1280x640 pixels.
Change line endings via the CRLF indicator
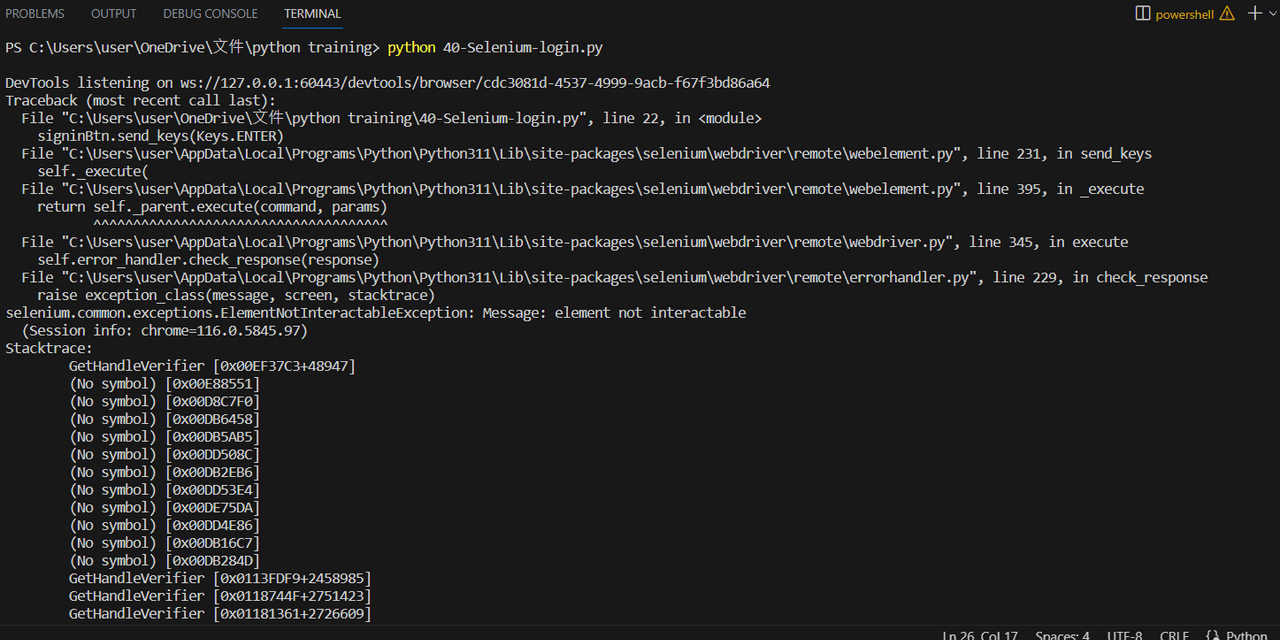coord(1174,634)
